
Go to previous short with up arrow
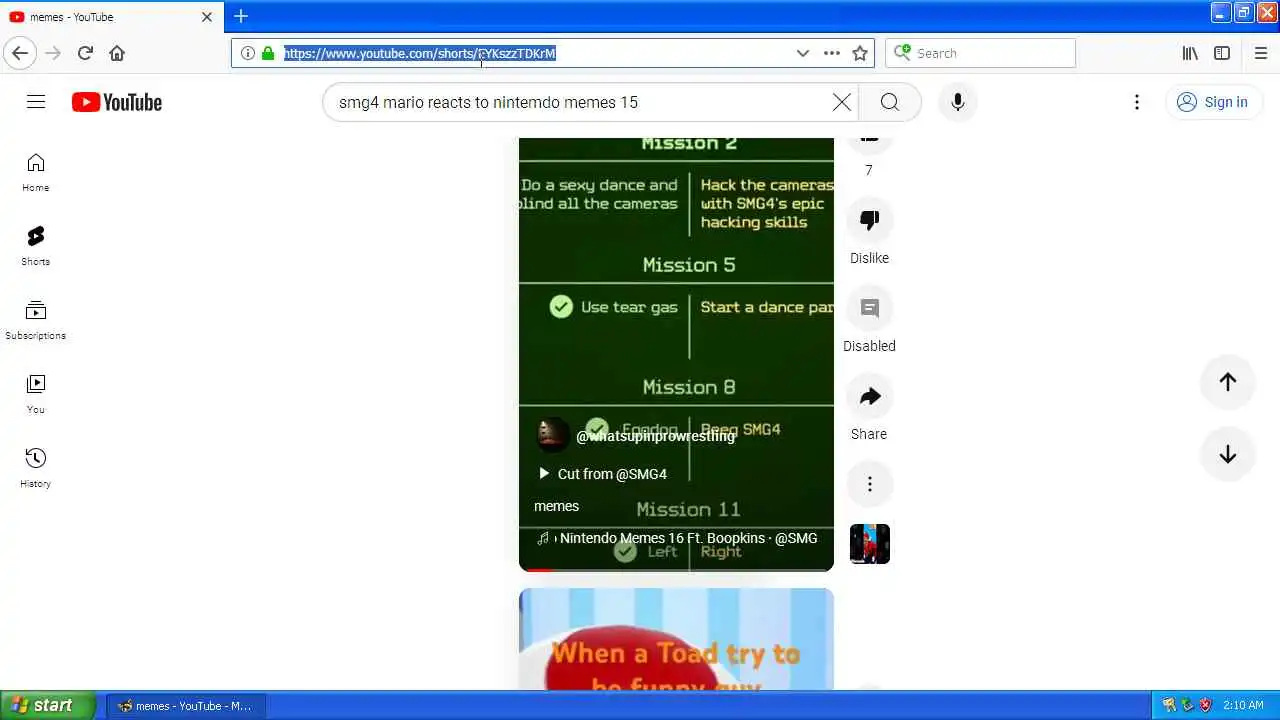1228,381
